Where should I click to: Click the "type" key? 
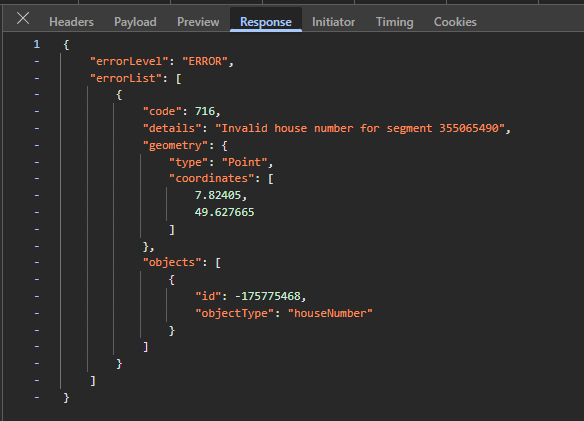(x=189, y=162)
